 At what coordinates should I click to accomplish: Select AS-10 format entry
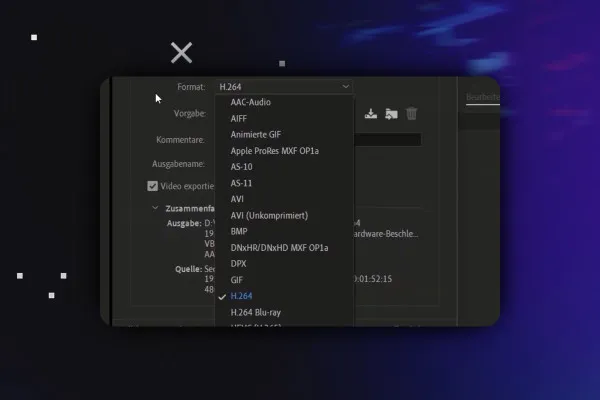tap(241, 167)
